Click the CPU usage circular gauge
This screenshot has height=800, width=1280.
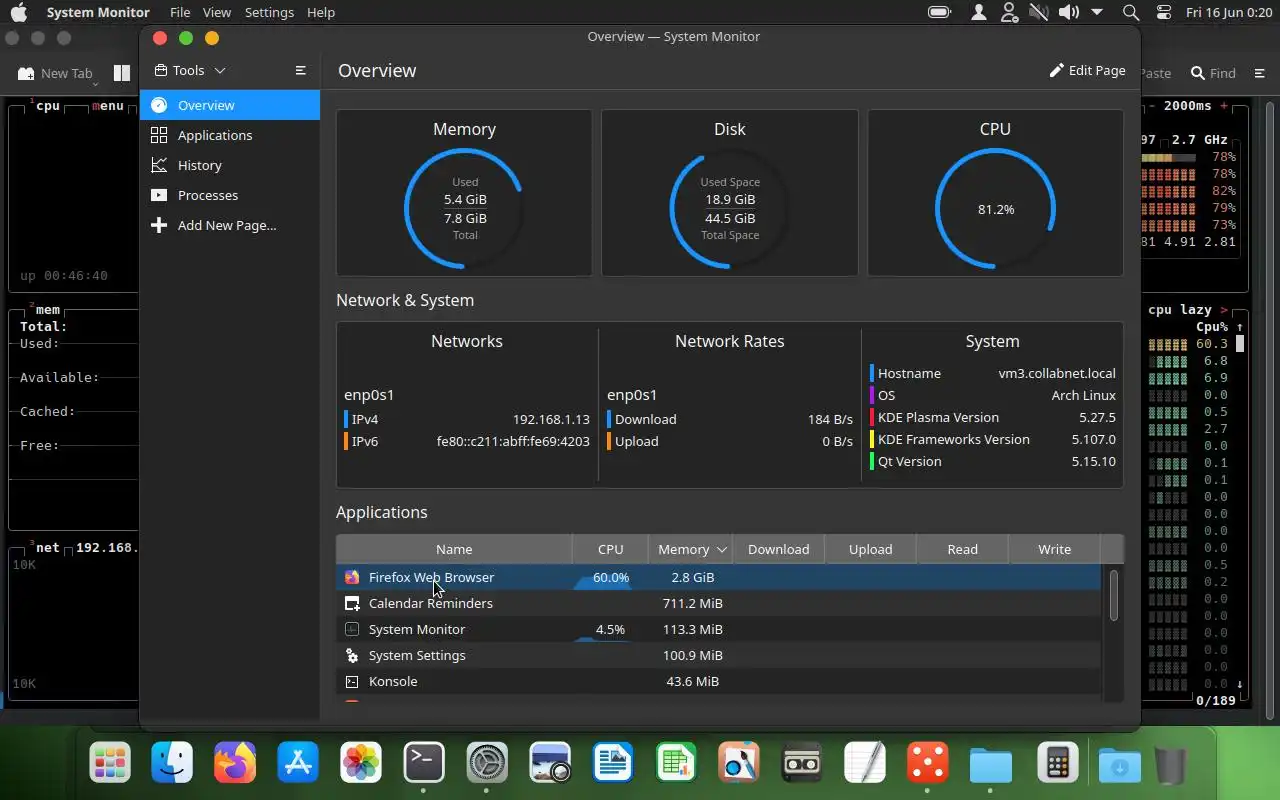point(995,209)
